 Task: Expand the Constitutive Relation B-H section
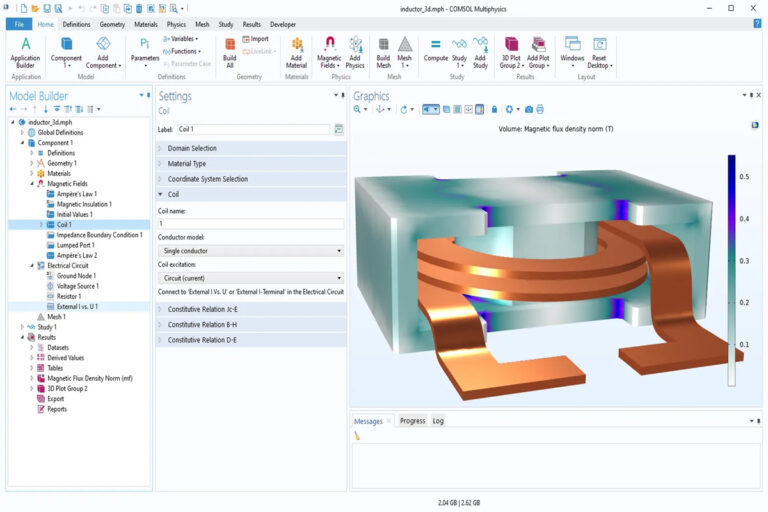tap(251, 324)
